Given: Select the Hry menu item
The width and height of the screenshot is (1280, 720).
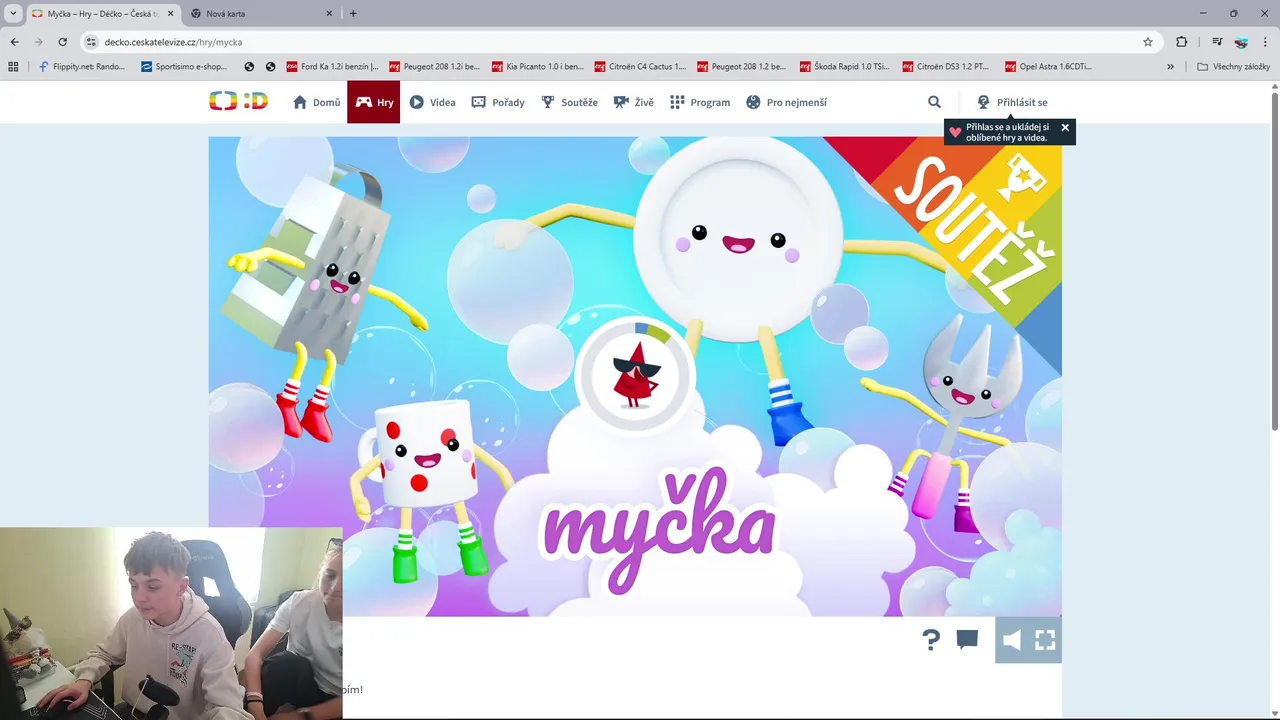Looking at the screenshot, I should click(374, 102).
